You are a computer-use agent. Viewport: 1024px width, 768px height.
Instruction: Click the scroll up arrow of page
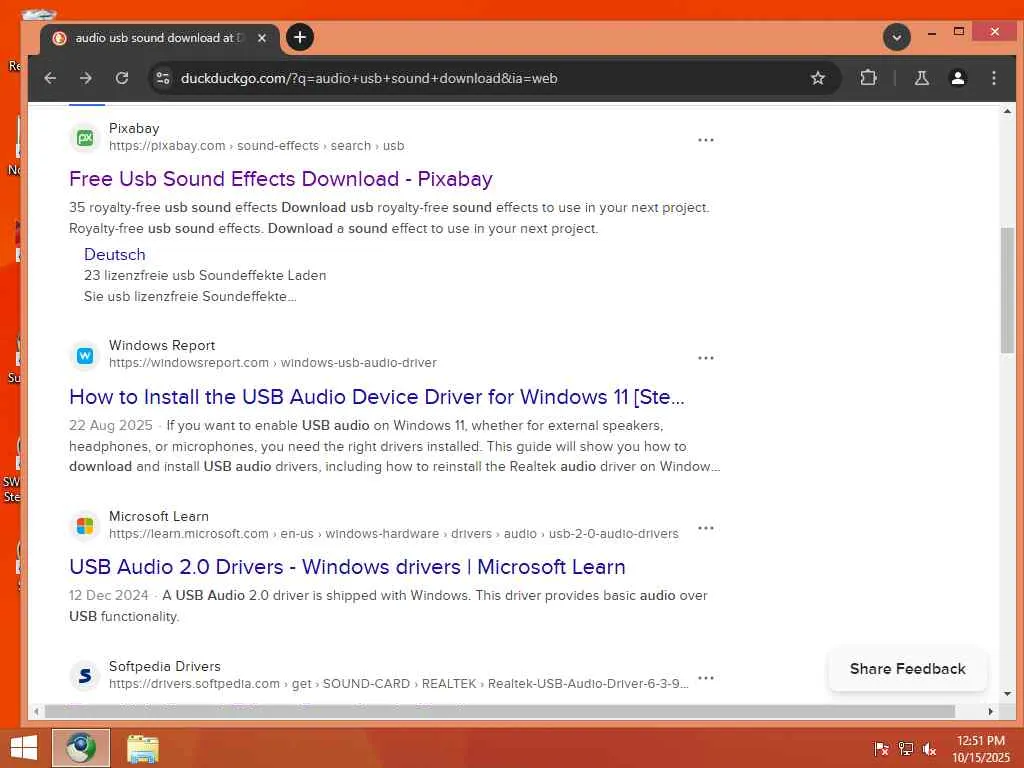[x=1007, y=112]
